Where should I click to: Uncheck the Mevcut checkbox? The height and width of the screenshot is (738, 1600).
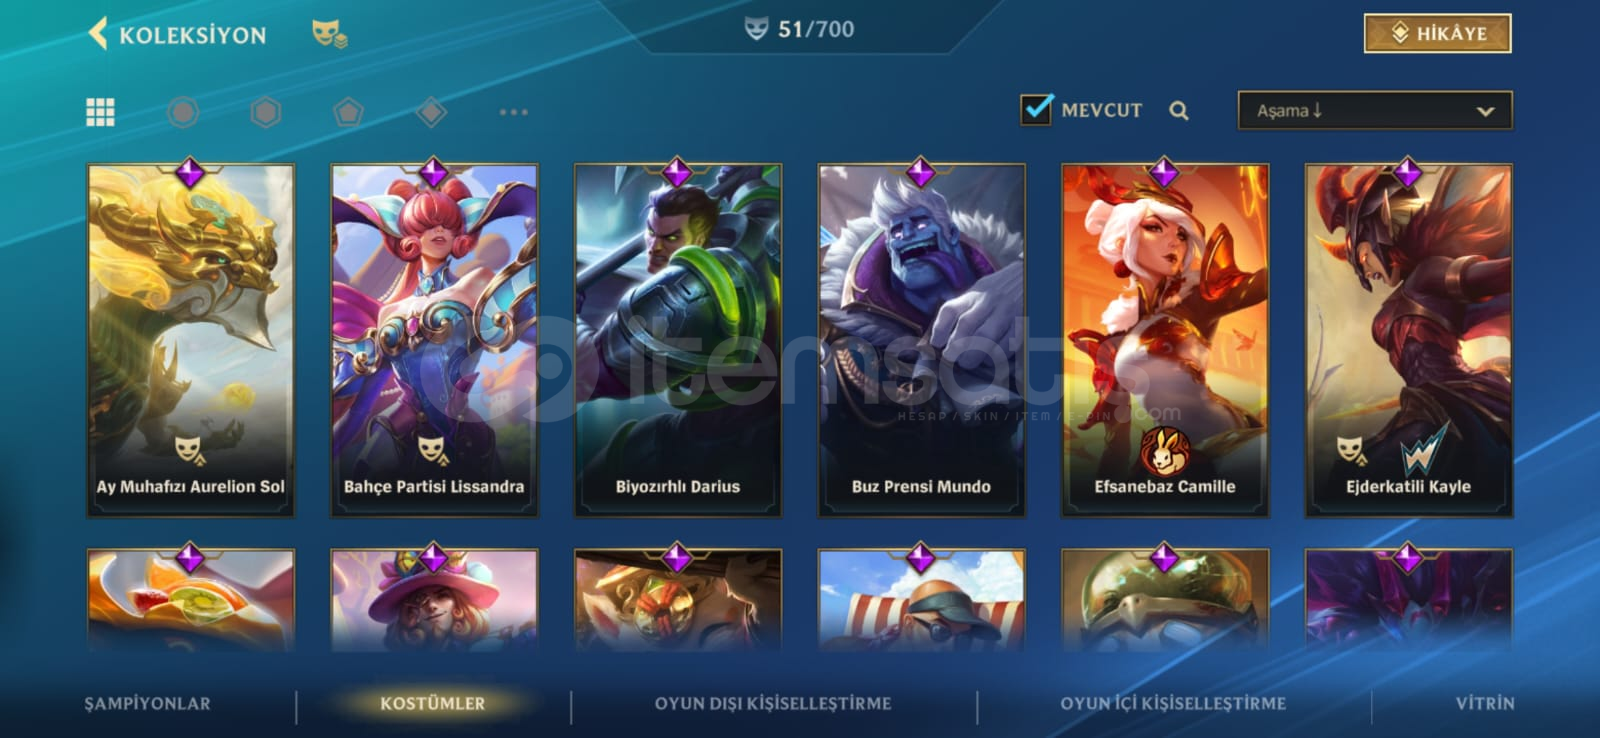[x=1036, y=109]
